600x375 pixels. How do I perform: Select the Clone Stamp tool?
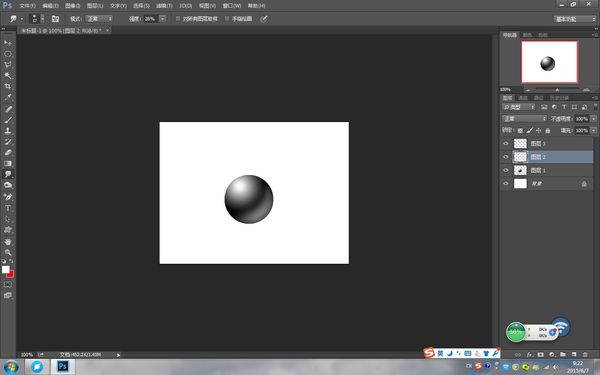[x=8, y=130]
